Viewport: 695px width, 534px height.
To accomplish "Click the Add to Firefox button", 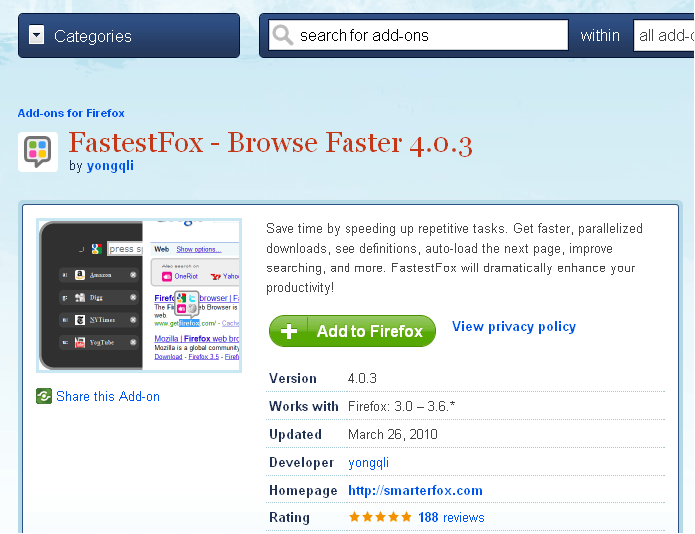I will 352,331.
